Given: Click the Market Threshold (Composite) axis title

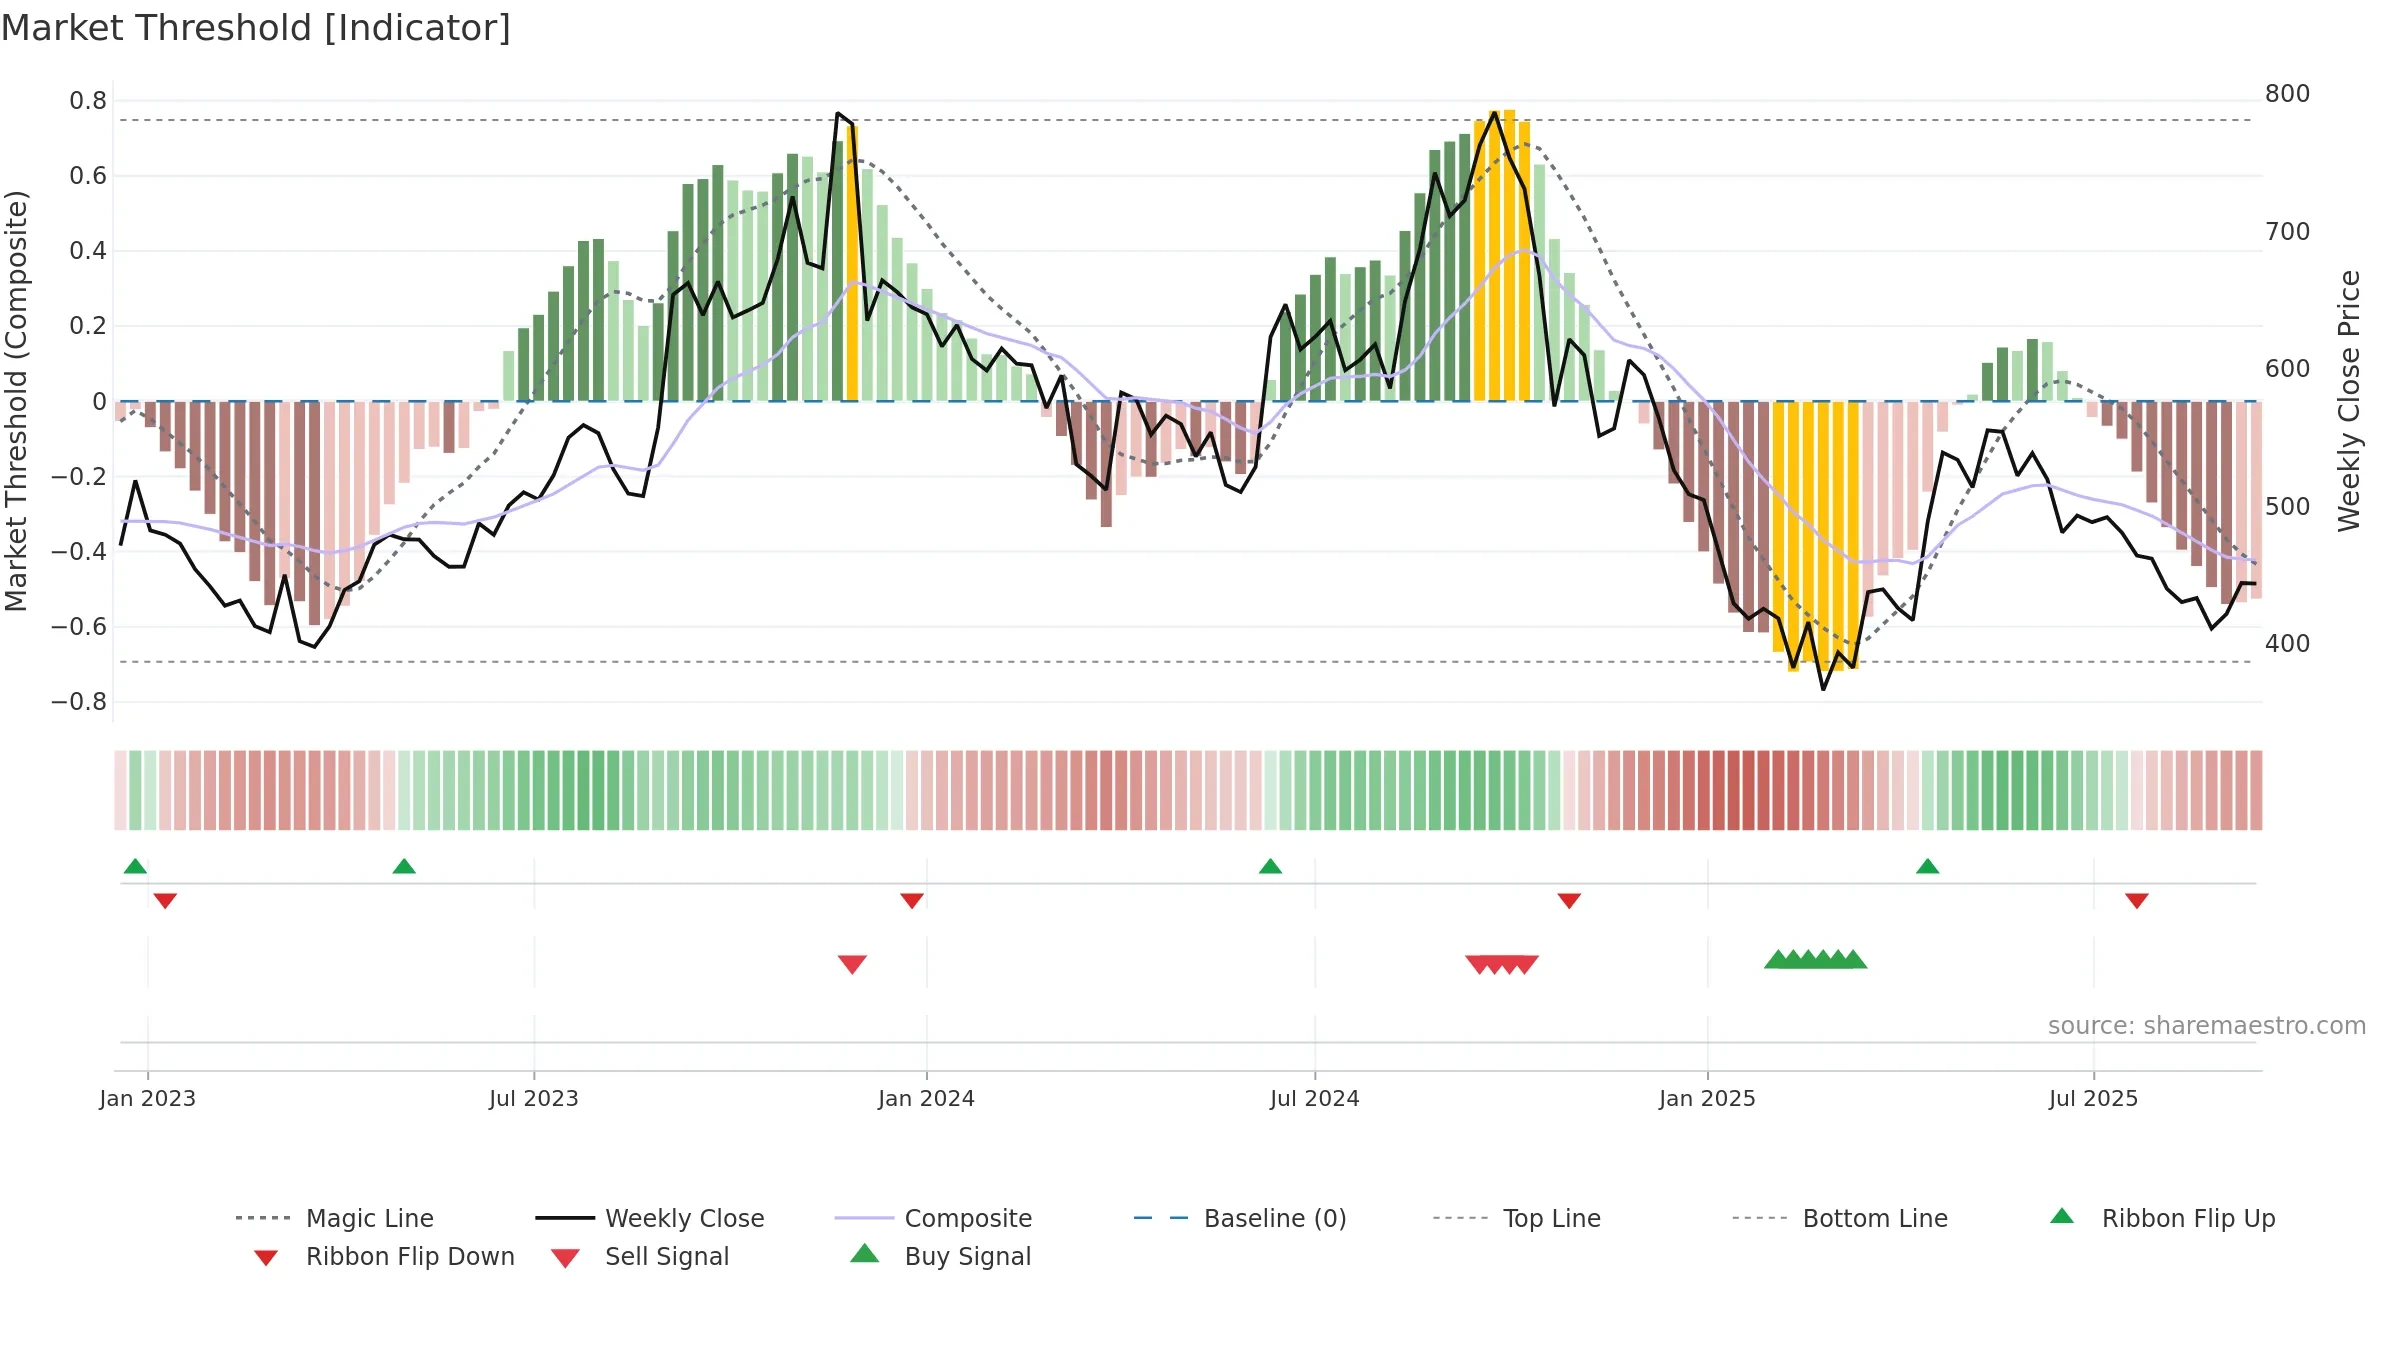Looking at the screenshot, I should coord(16,400).
